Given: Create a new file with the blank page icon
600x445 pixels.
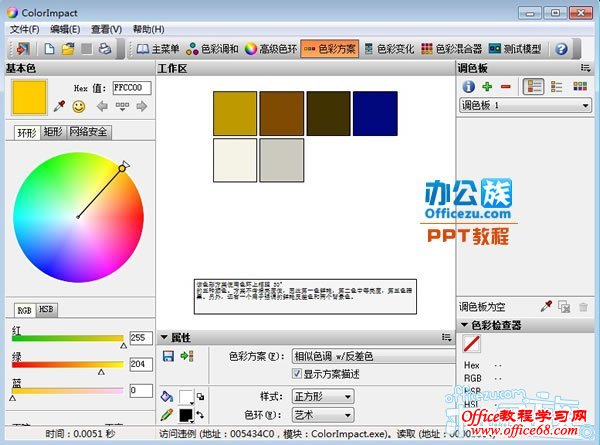Looking at the screenshot, I should click(49, 49).
